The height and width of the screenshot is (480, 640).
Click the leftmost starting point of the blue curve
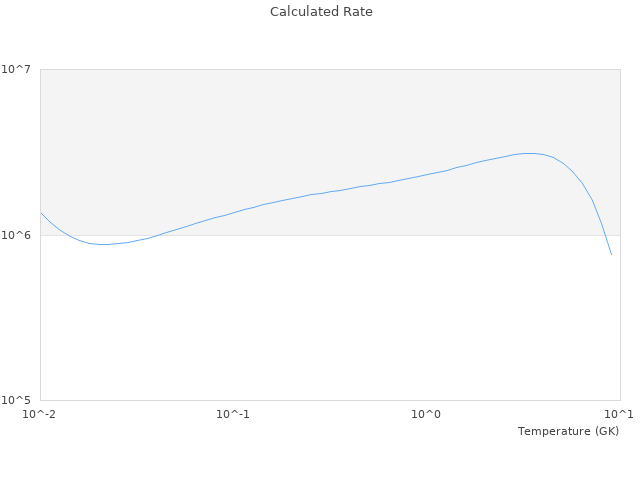[x=41, y=213]
